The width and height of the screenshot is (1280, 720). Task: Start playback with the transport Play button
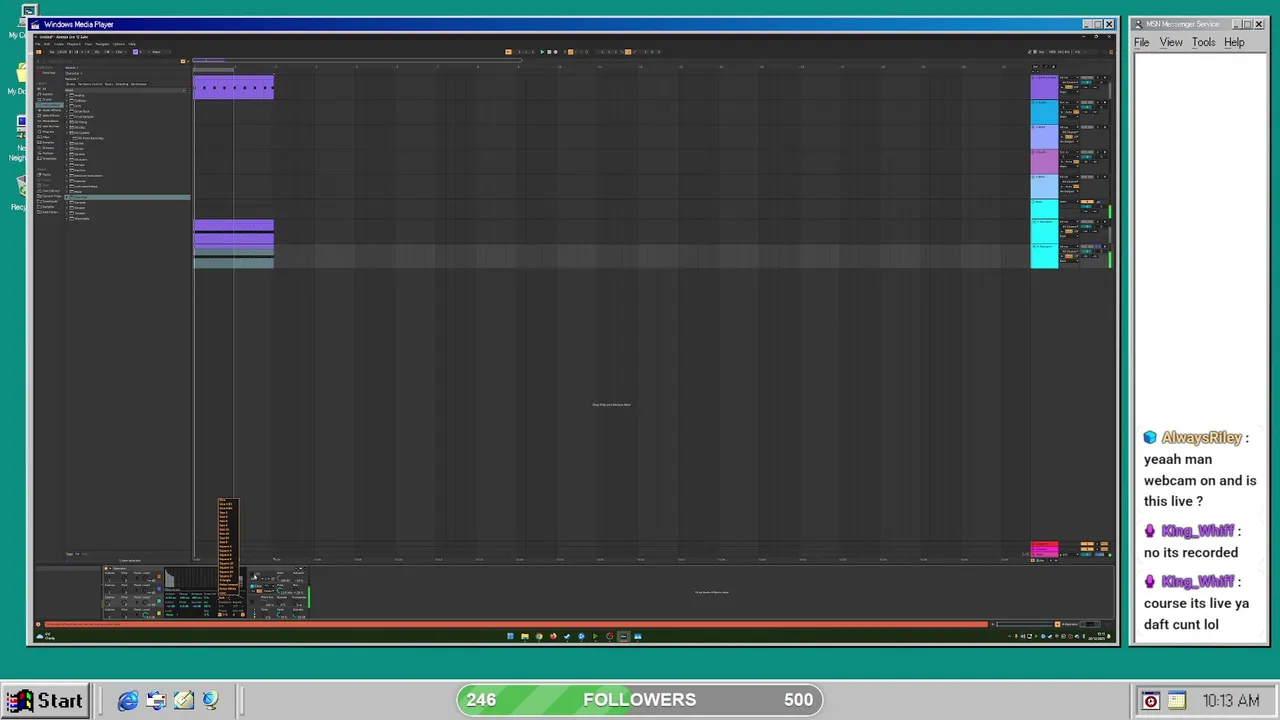(542, 52)
